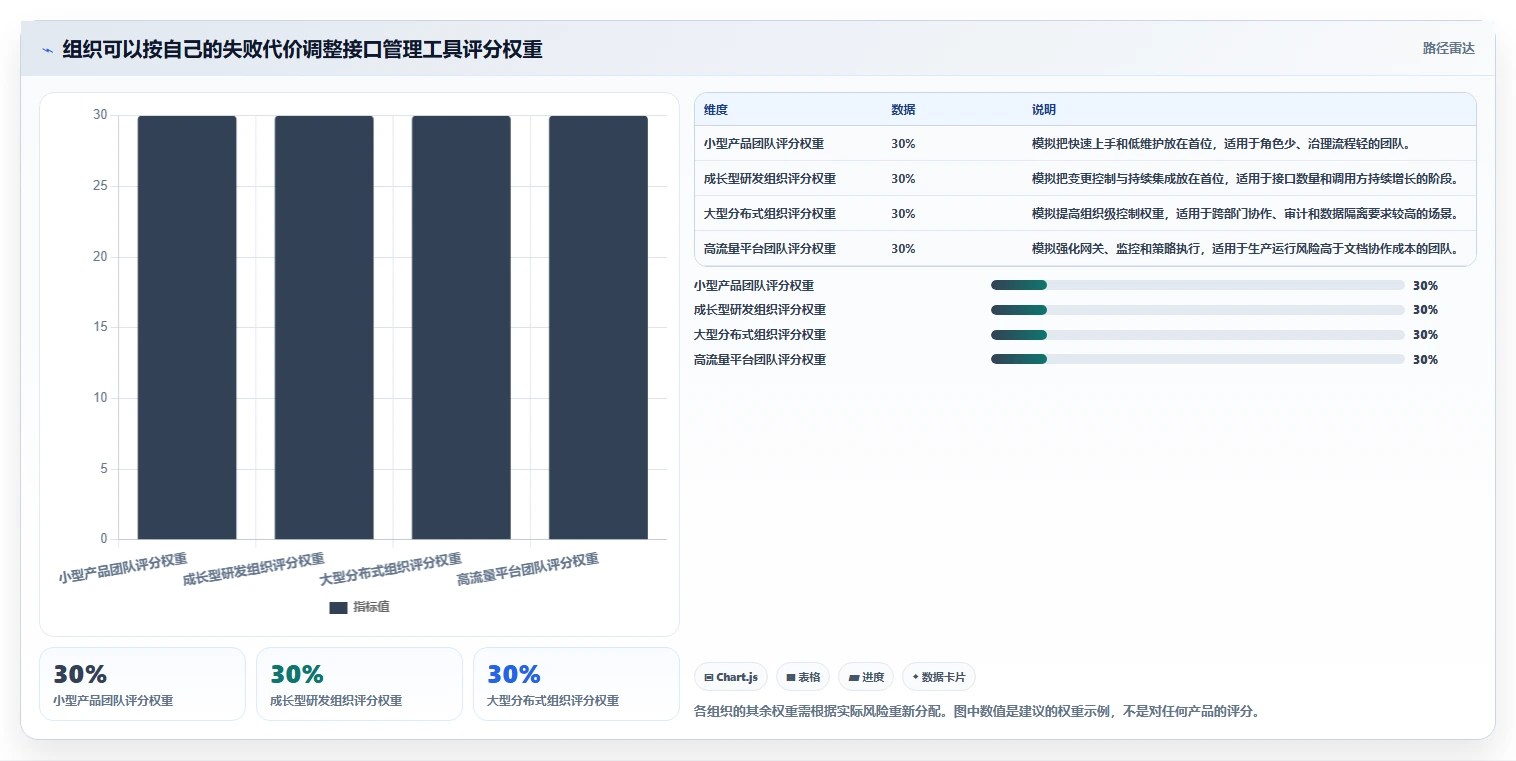Click the 30% value in the table's 小型产品团队 row
This screenshot has width=1516, height=761.
point(903,144)
